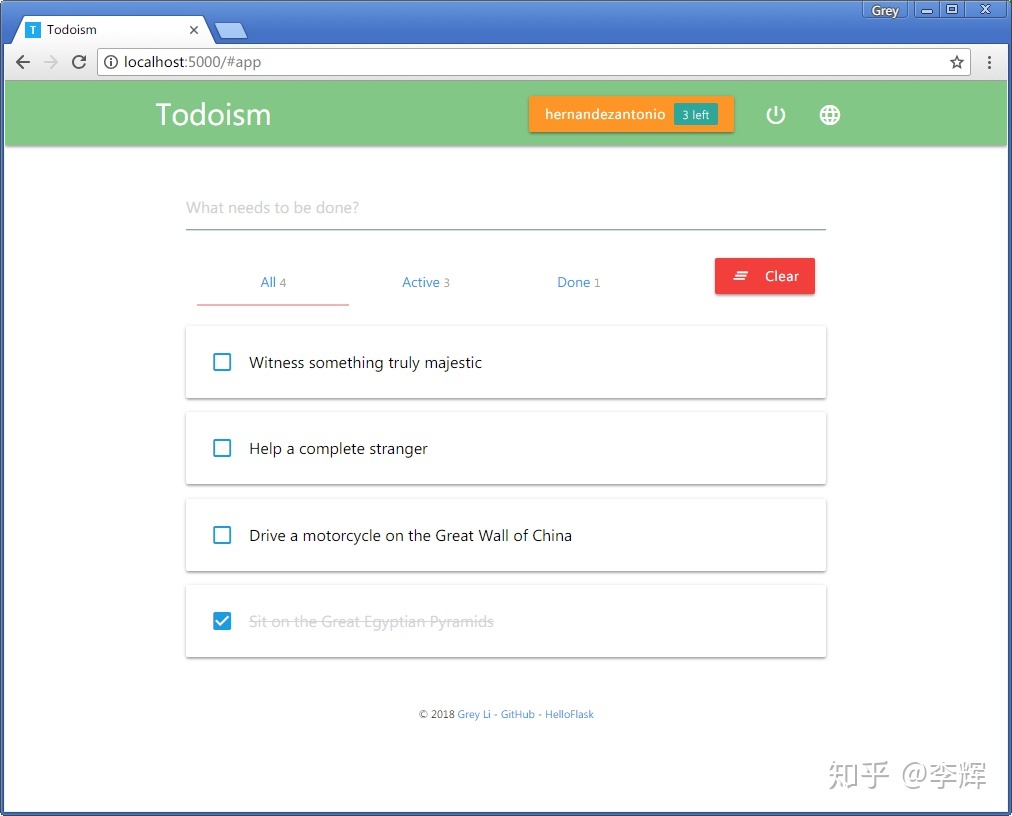The width and height of the screenshot is (1012, 816).
Task: Open the GitHub footer link
Action: pyautogui.click(x=518, y=714)
